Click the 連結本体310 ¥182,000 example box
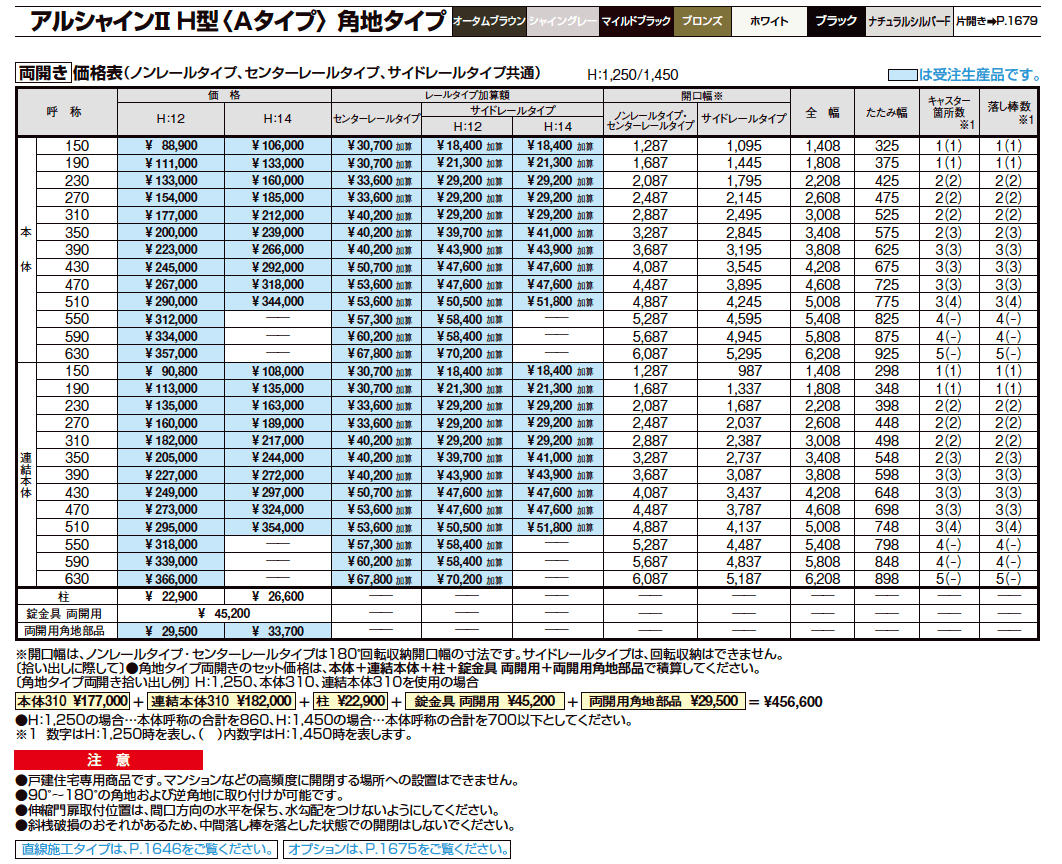 pyautogui.click(x=221, y=702)
